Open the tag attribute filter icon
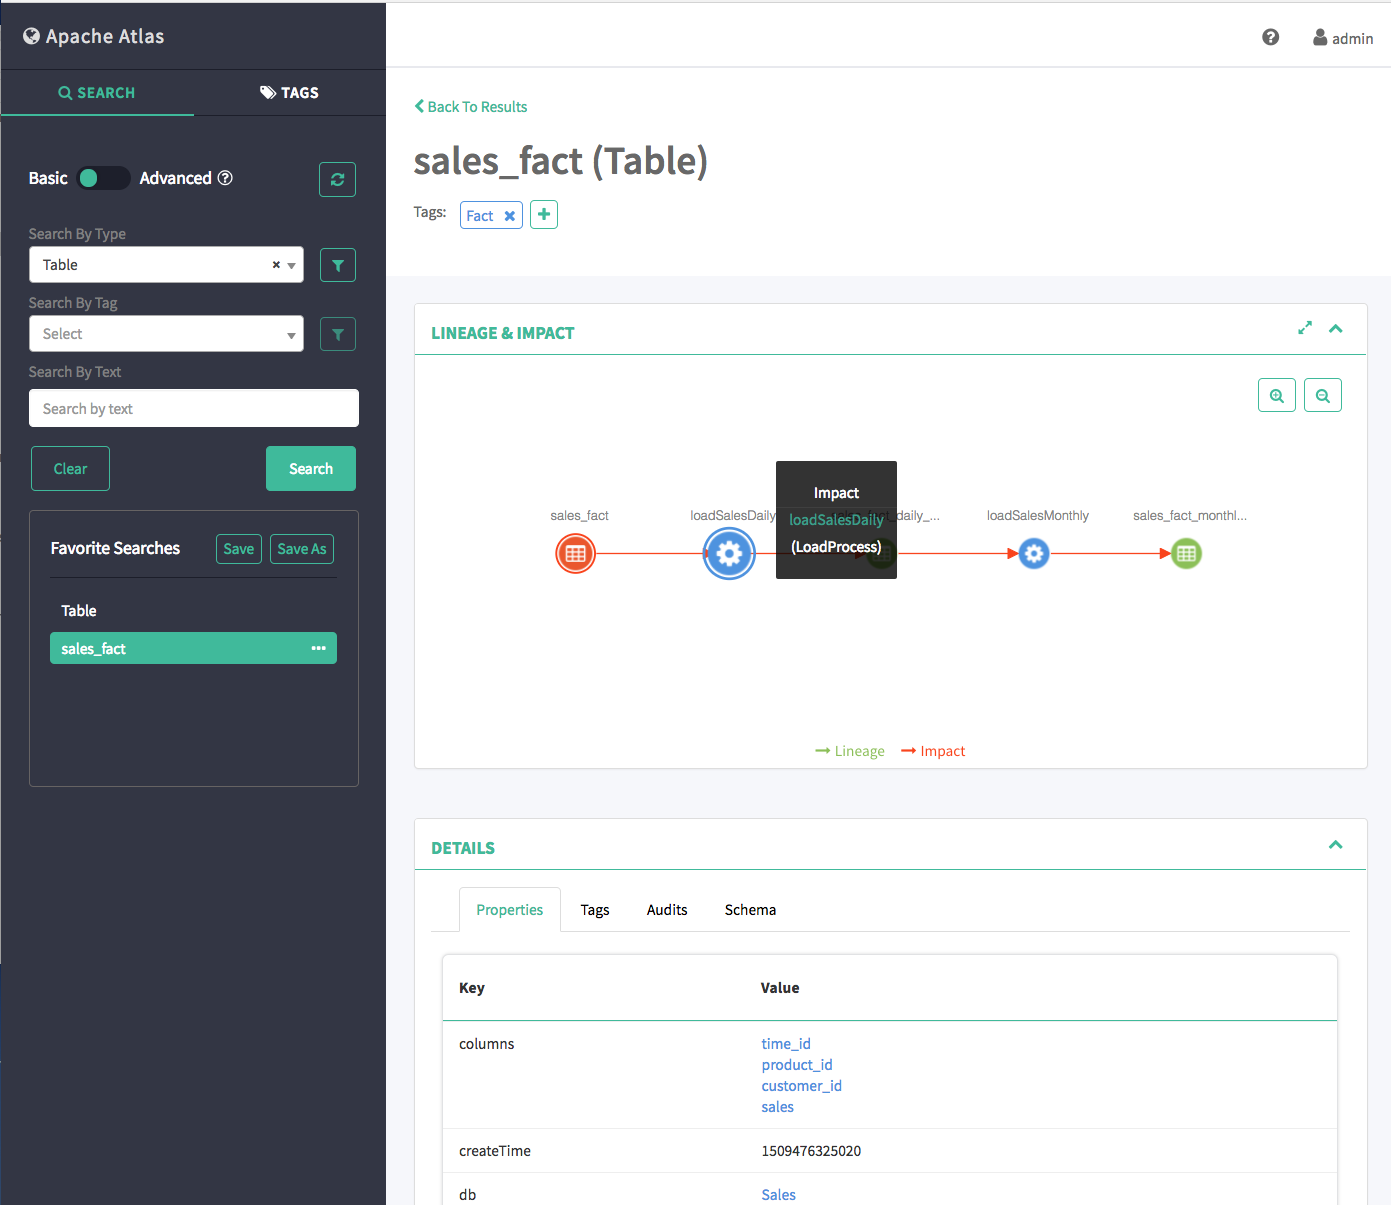This screenshot has width=1391, height=1205. click(337, 334)
